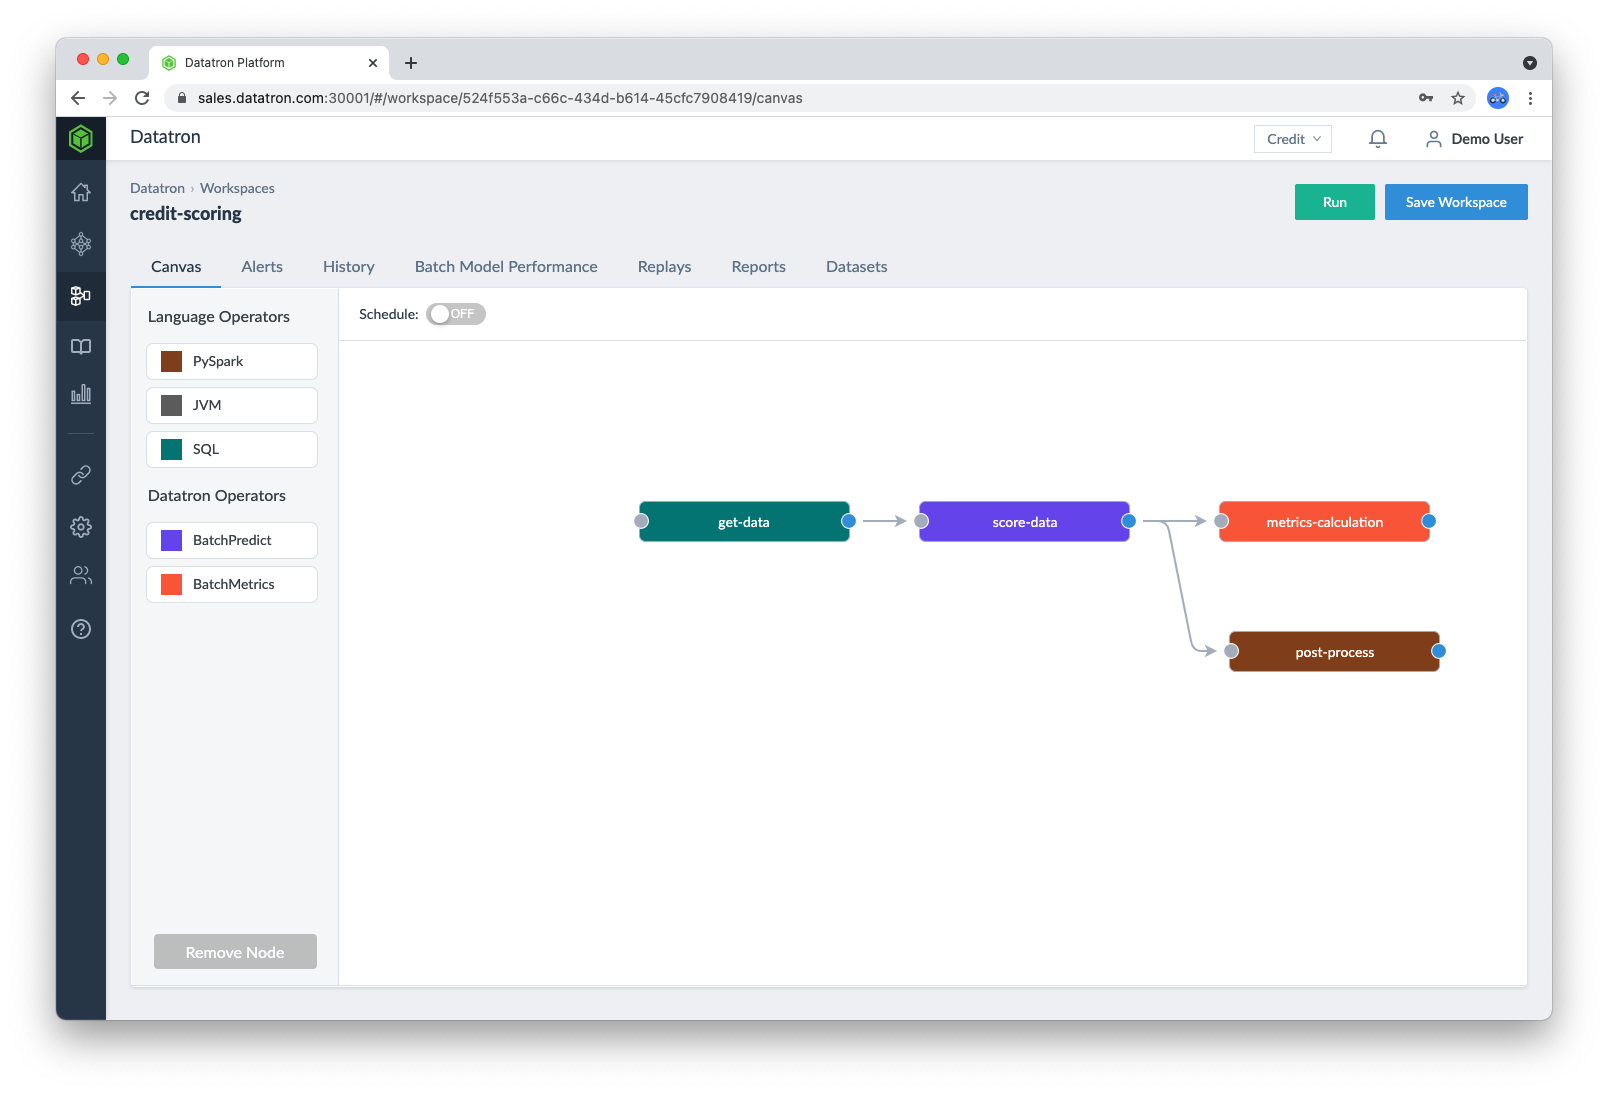Click the browser back arrow
Image resolution: width=1608 pixels, height=1094 pixels.
(78, 98)
